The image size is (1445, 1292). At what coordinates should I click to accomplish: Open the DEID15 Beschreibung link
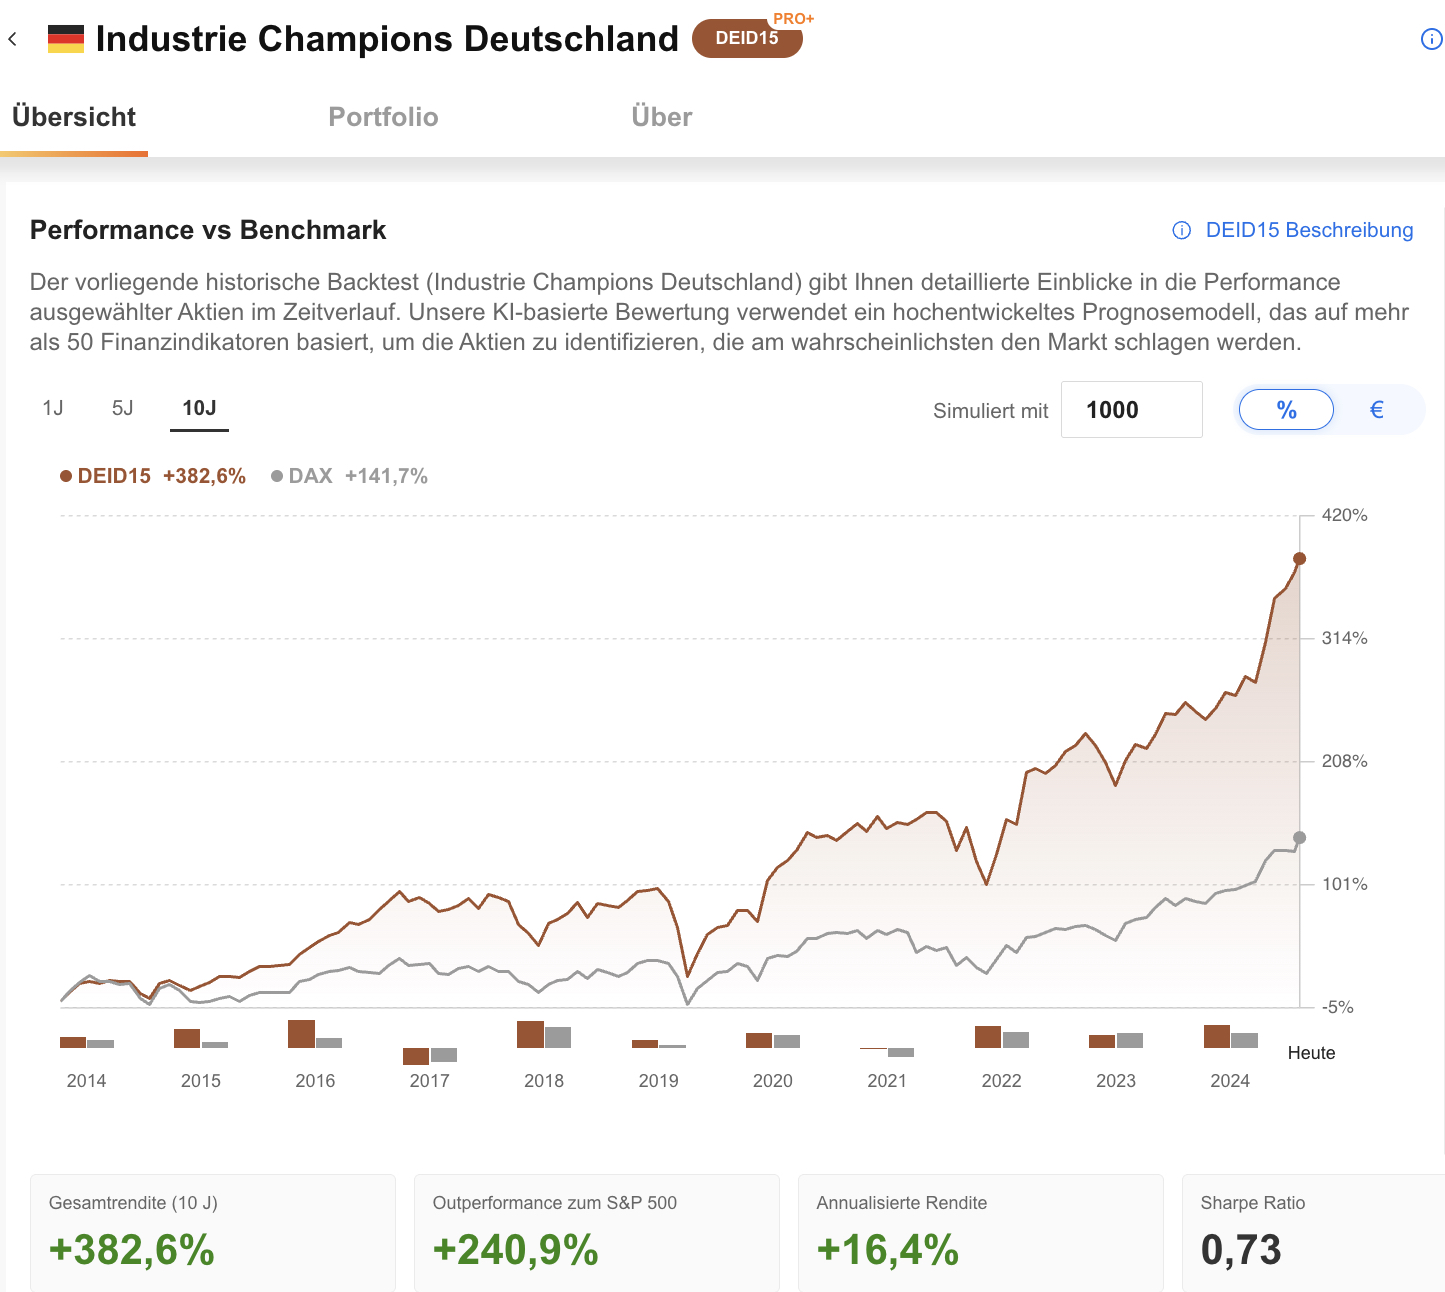[x=1309, y=230]
